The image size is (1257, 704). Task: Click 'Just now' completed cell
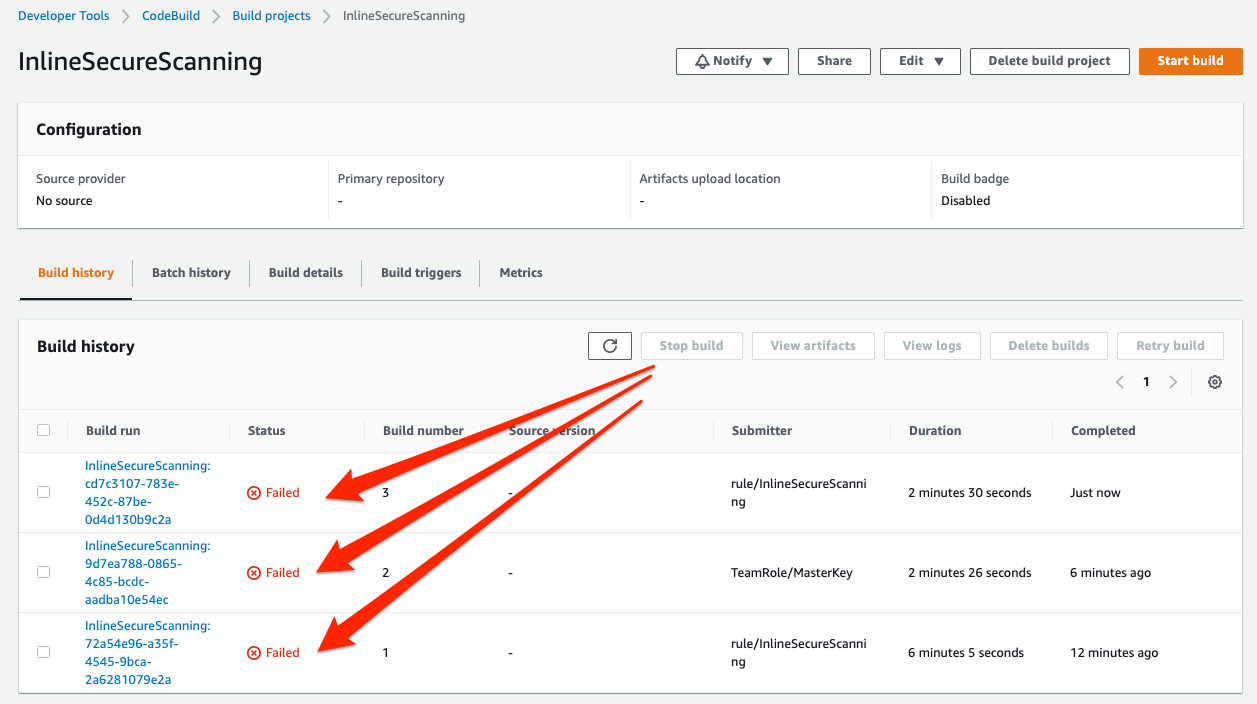[1095, 493]
